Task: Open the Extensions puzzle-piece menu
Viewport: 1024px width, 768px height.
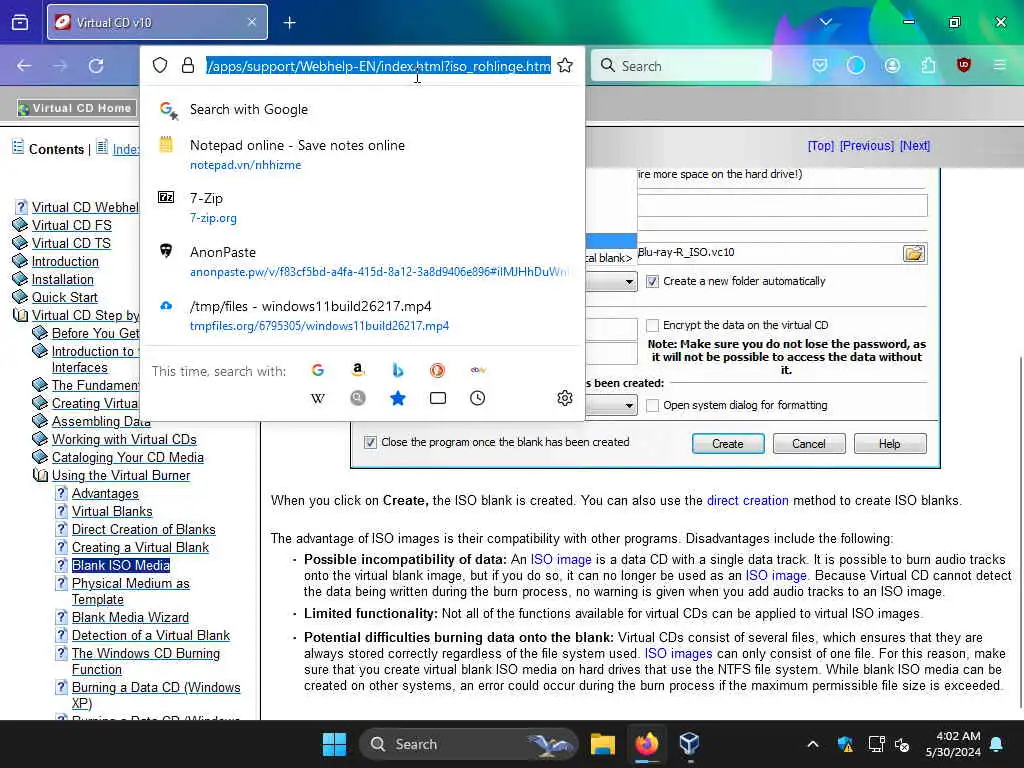Action: tap(928, 65)
